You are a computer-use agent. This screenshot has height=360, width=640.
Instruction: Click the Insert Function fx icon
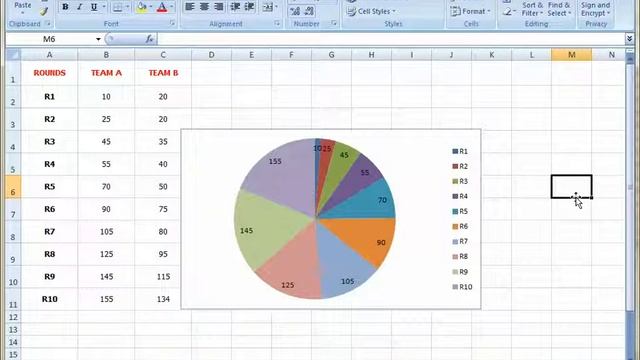[x=150, y=39]
